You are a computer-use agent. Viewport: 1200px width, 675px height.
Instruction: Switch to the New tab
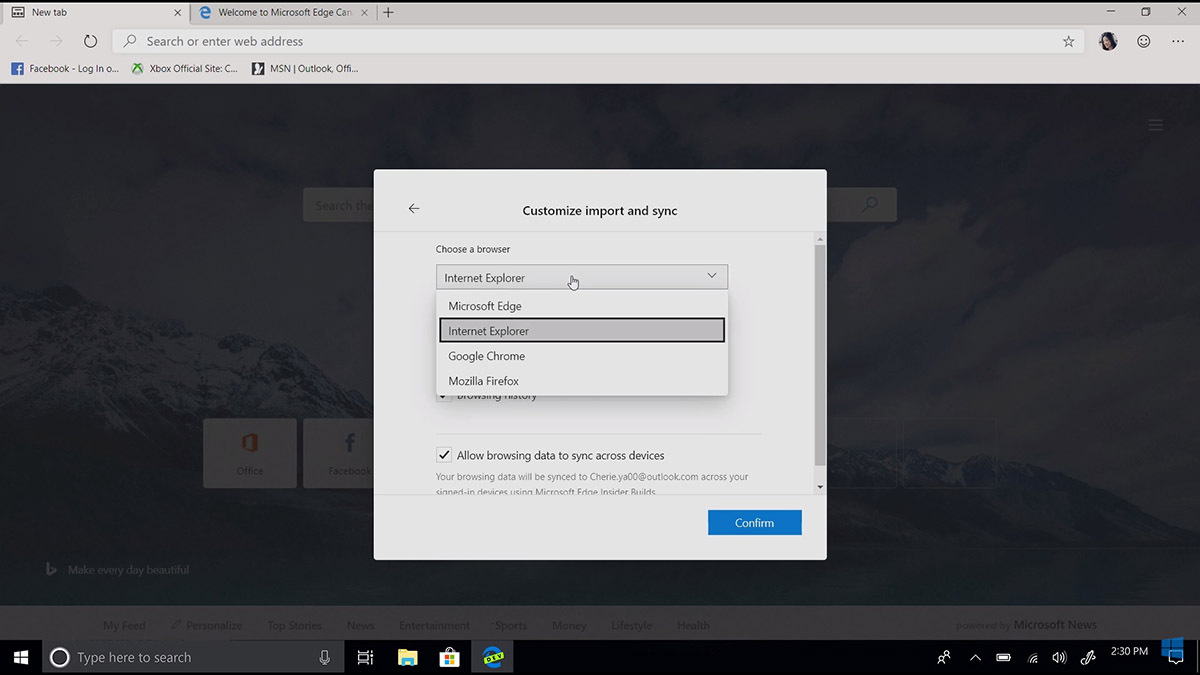(x=80, y=13)
